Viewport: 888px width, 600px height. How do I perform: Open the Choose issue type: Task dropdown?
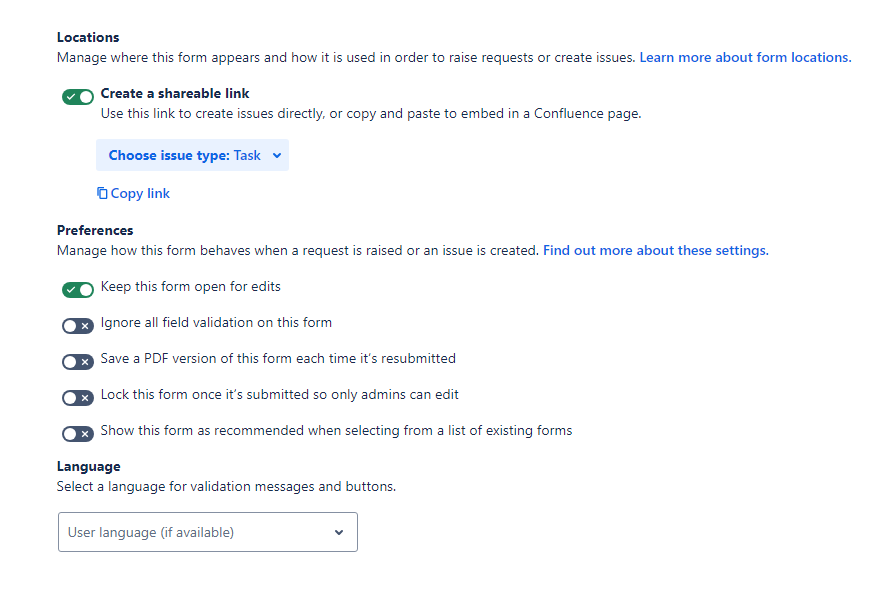192,155
